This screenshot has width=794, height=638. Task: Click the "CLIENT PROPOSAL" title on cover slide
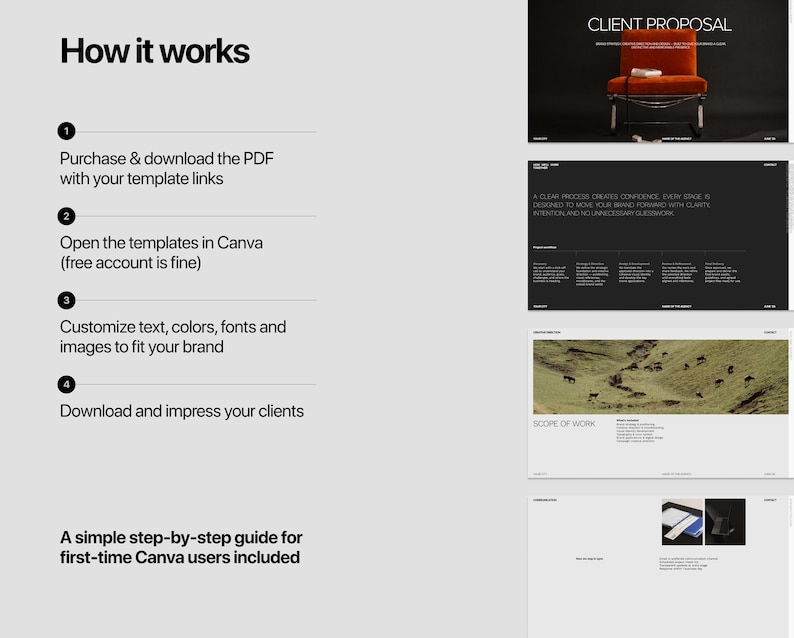[659, 25]
